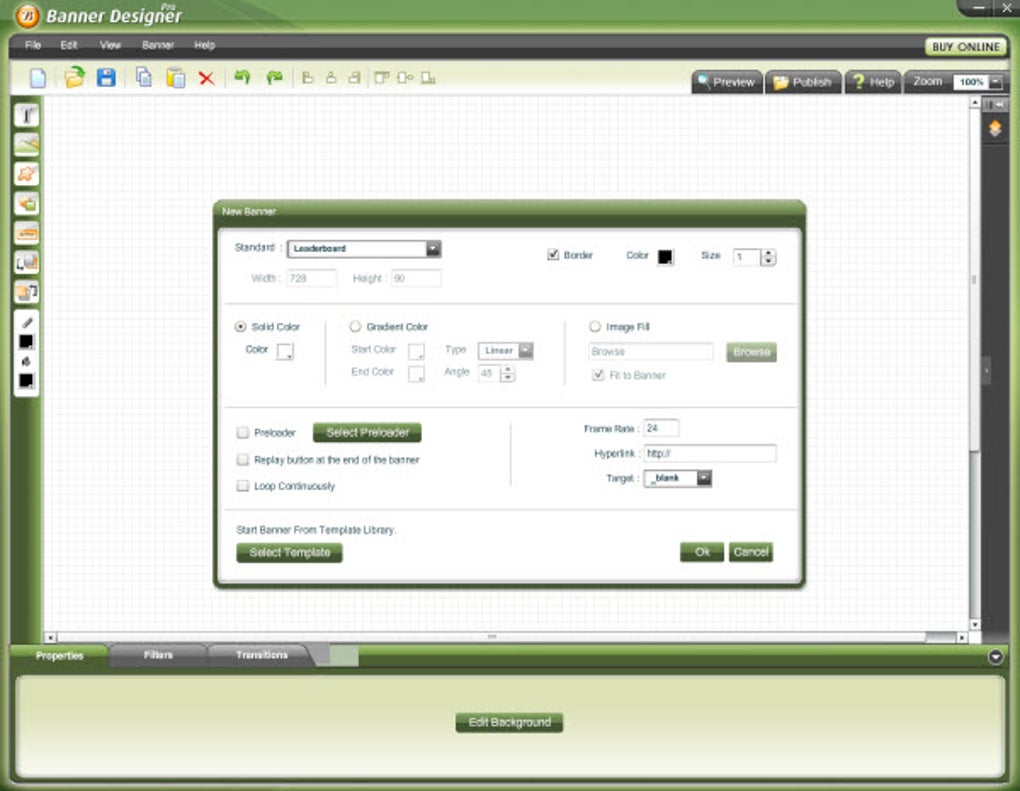Open the Banner menu
The height and width of the screenshot is (791, 1020).
tap(157, 45)
